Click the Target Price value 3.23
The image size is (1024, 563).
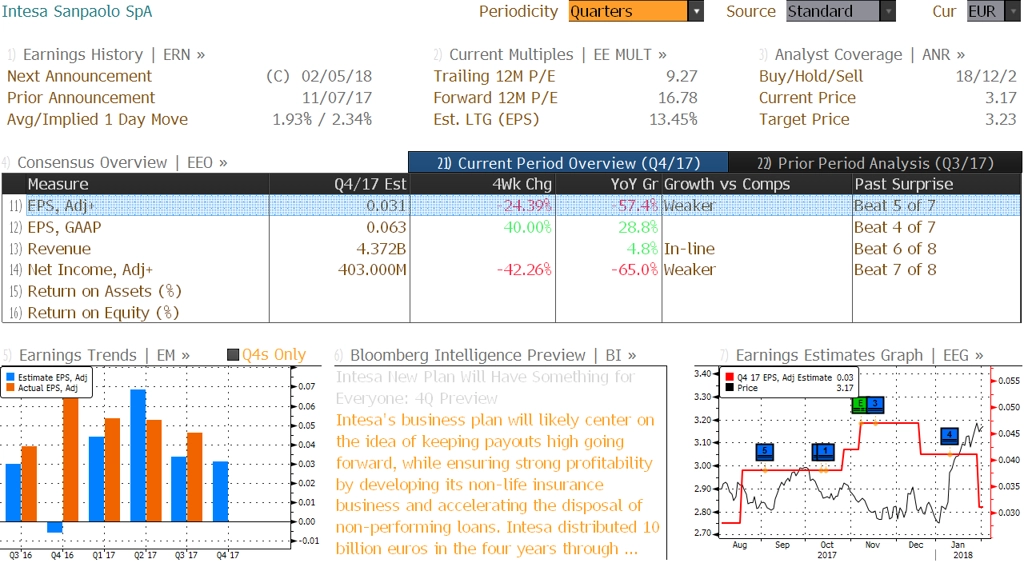tap(1000, 119)
